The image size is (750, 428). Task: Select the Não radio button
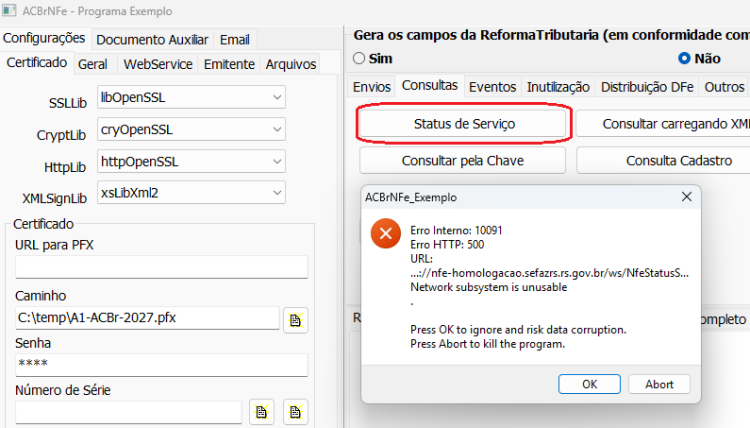[x=684, y=58]
